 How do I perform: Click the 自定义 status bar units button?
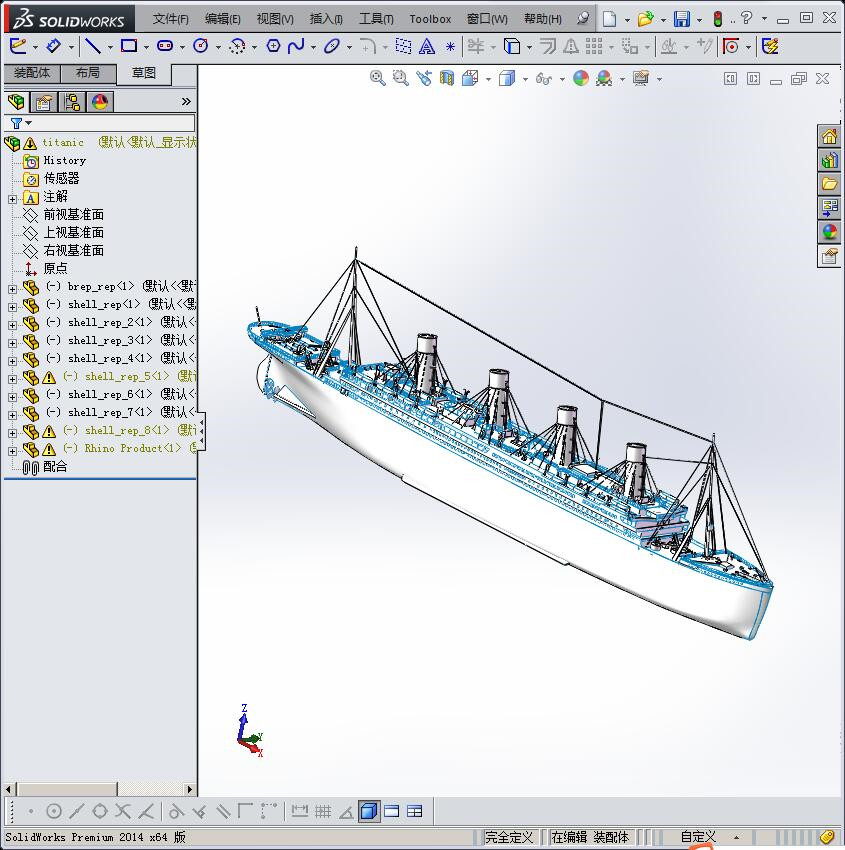click(x=698, y=837)
